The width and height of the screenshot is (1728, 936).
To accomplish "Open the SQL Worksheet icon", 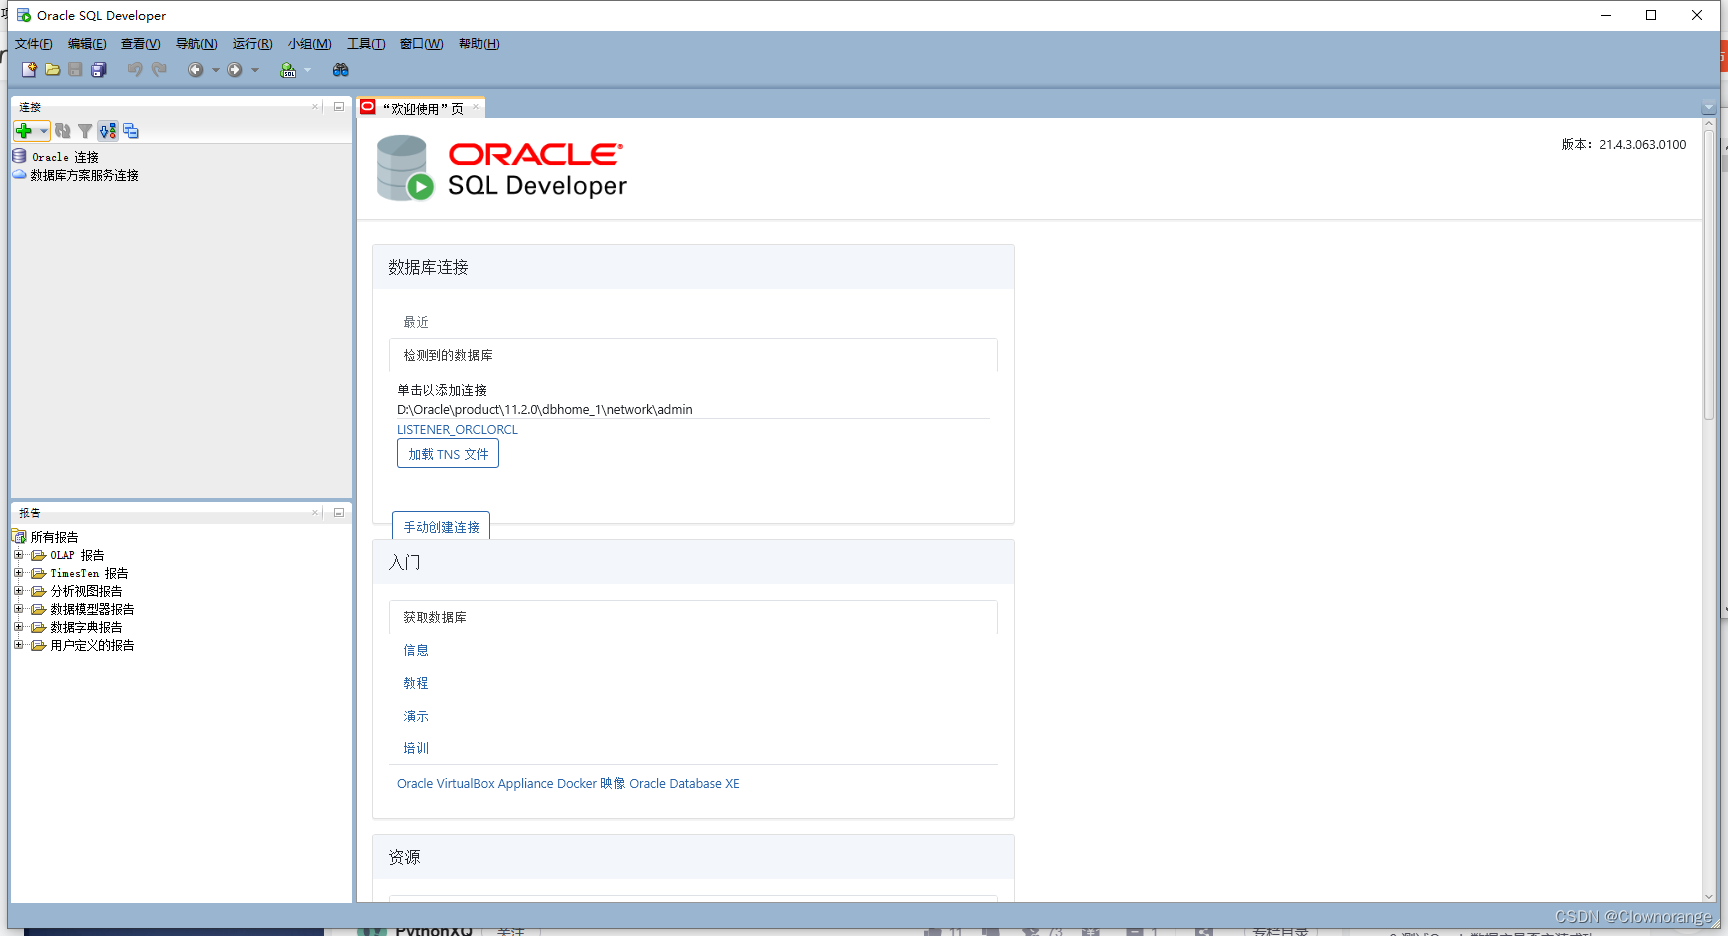I will (288, 70).
